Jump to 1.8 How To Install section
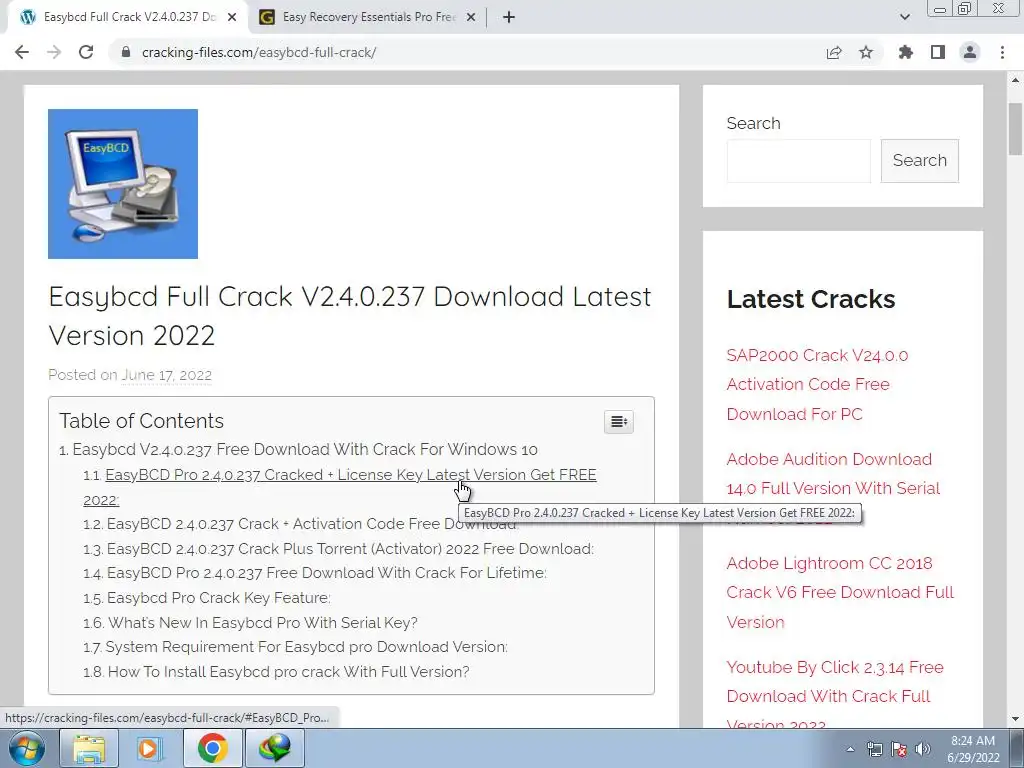The width and height of the screenshot is (1024, 768). click(288, 671)
